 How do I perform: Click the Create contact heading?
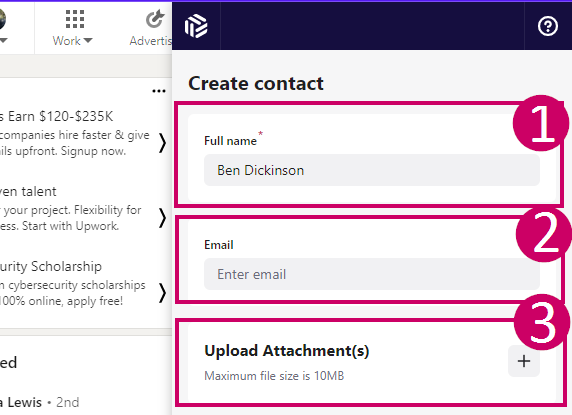coord(256,84)
